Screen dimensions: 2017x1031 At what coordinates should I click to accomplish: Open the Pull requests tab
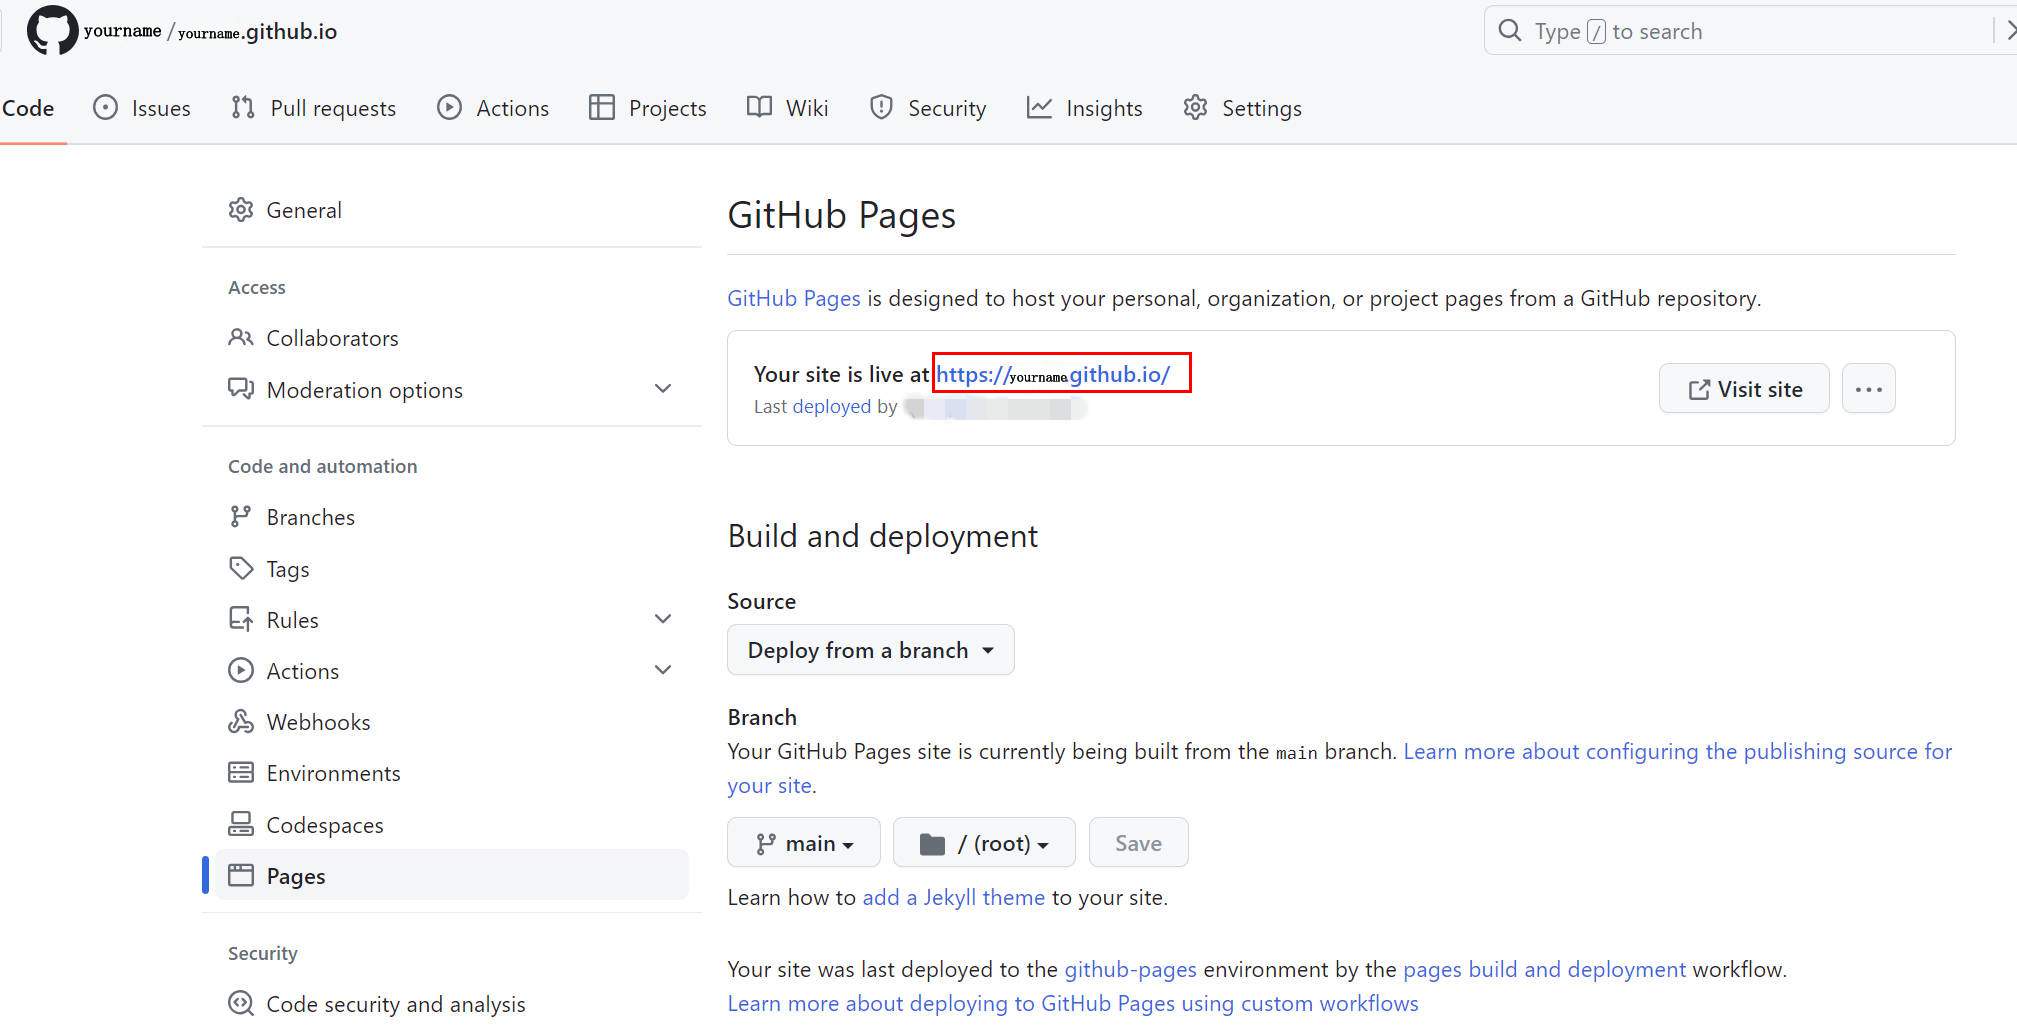[313, 108]
